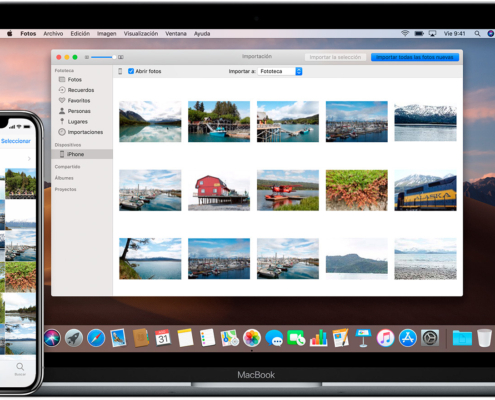Open App Store from the Dock
The image size is (495, 400).
tap(408, 338)
